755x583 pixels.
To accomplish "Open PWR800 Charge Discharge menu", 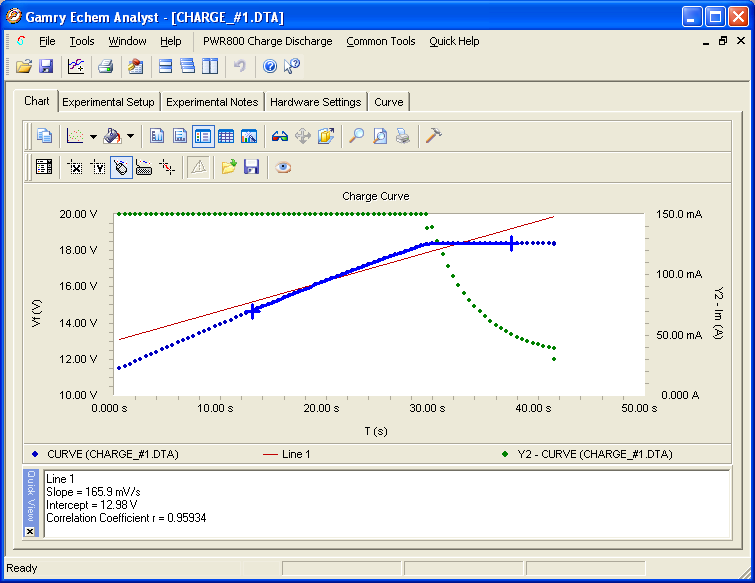I will pyautogui.click(x=268, y=41).
